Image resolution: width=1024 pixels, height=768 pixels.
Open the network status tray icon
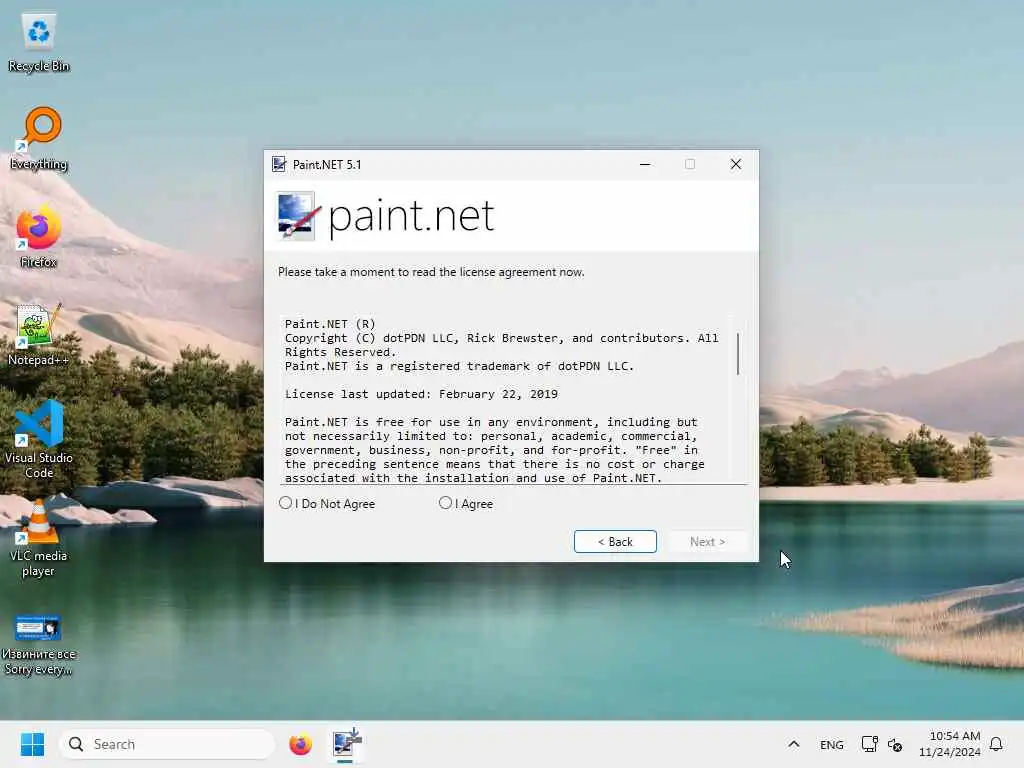(x=869, y=744)
